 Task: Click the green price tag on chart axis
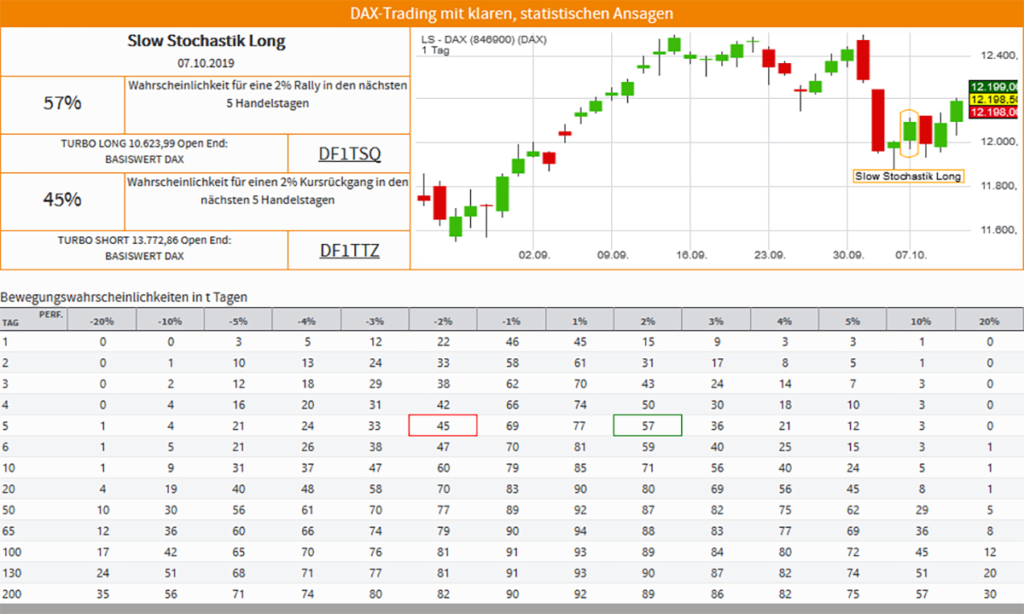click(993, 86)
